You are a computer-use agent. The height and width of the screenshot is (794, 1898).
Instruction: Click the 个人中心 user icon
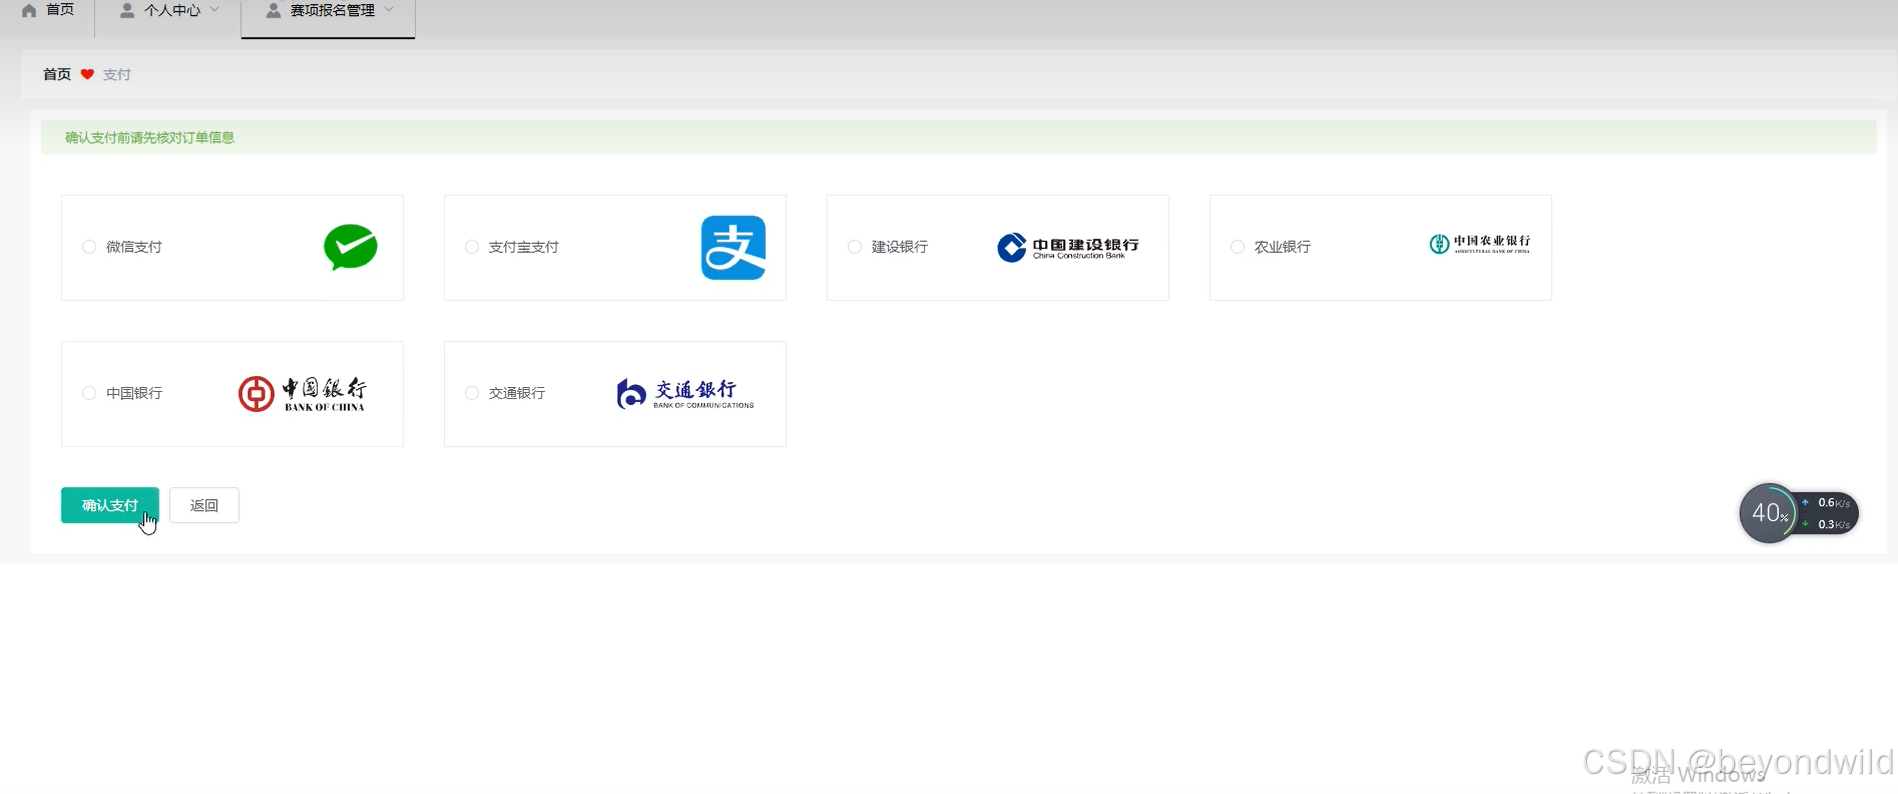127,10
